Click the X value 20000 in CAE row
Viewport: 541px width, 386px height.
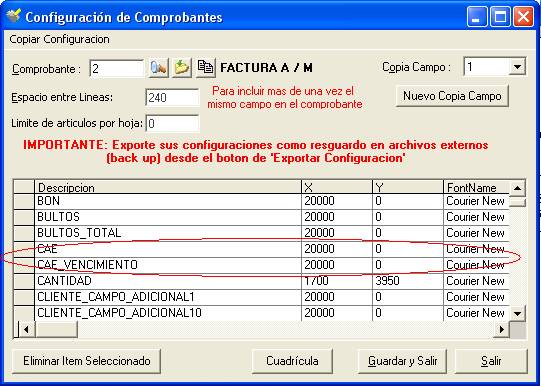(337, 249)
